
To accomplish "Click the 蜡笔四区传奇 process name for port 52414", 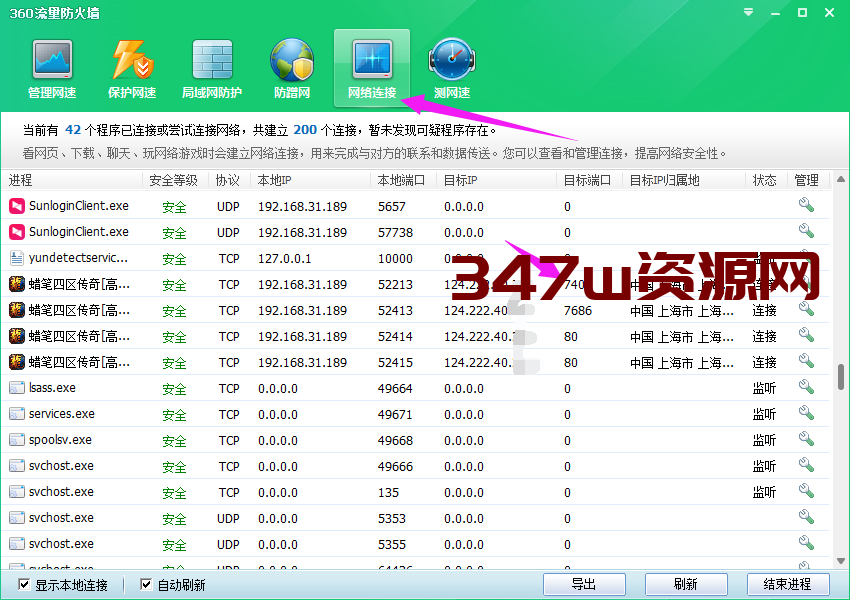I will click(79, 336).
